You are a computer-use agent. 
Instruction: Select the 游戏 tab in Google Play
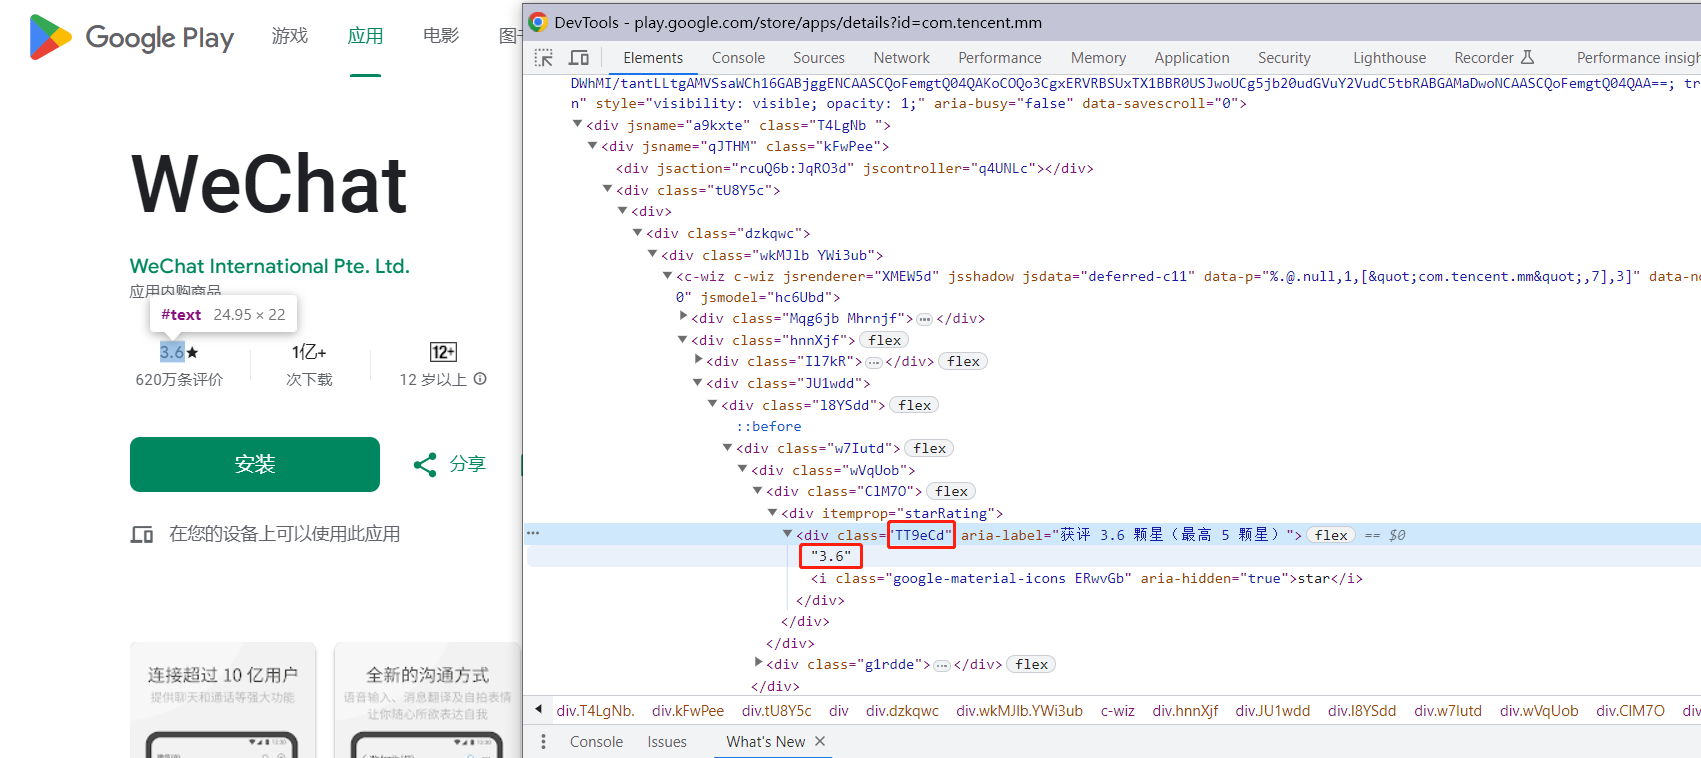coord(290,36)
